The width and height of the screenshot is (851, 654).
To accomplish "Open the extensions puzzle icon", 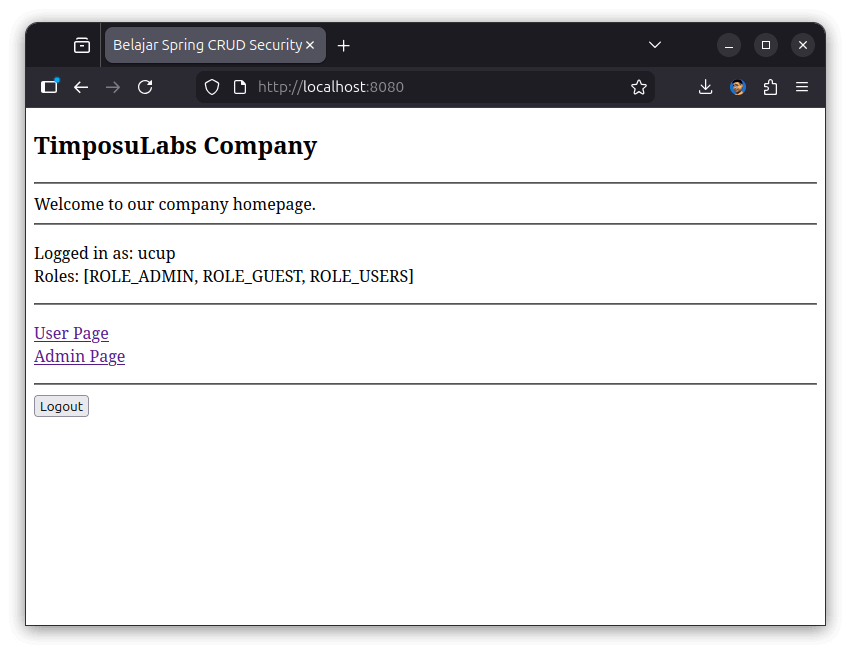I will coord(770,87).
